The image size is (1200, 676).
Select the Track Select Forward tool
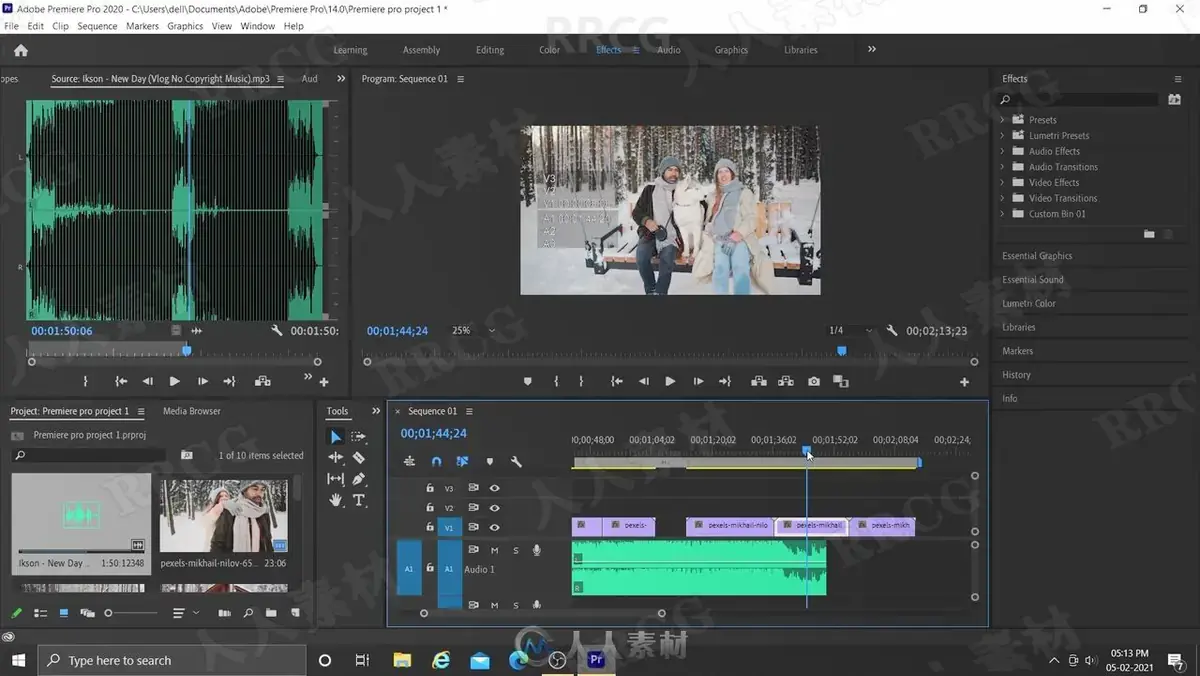(x=359, y=437)
